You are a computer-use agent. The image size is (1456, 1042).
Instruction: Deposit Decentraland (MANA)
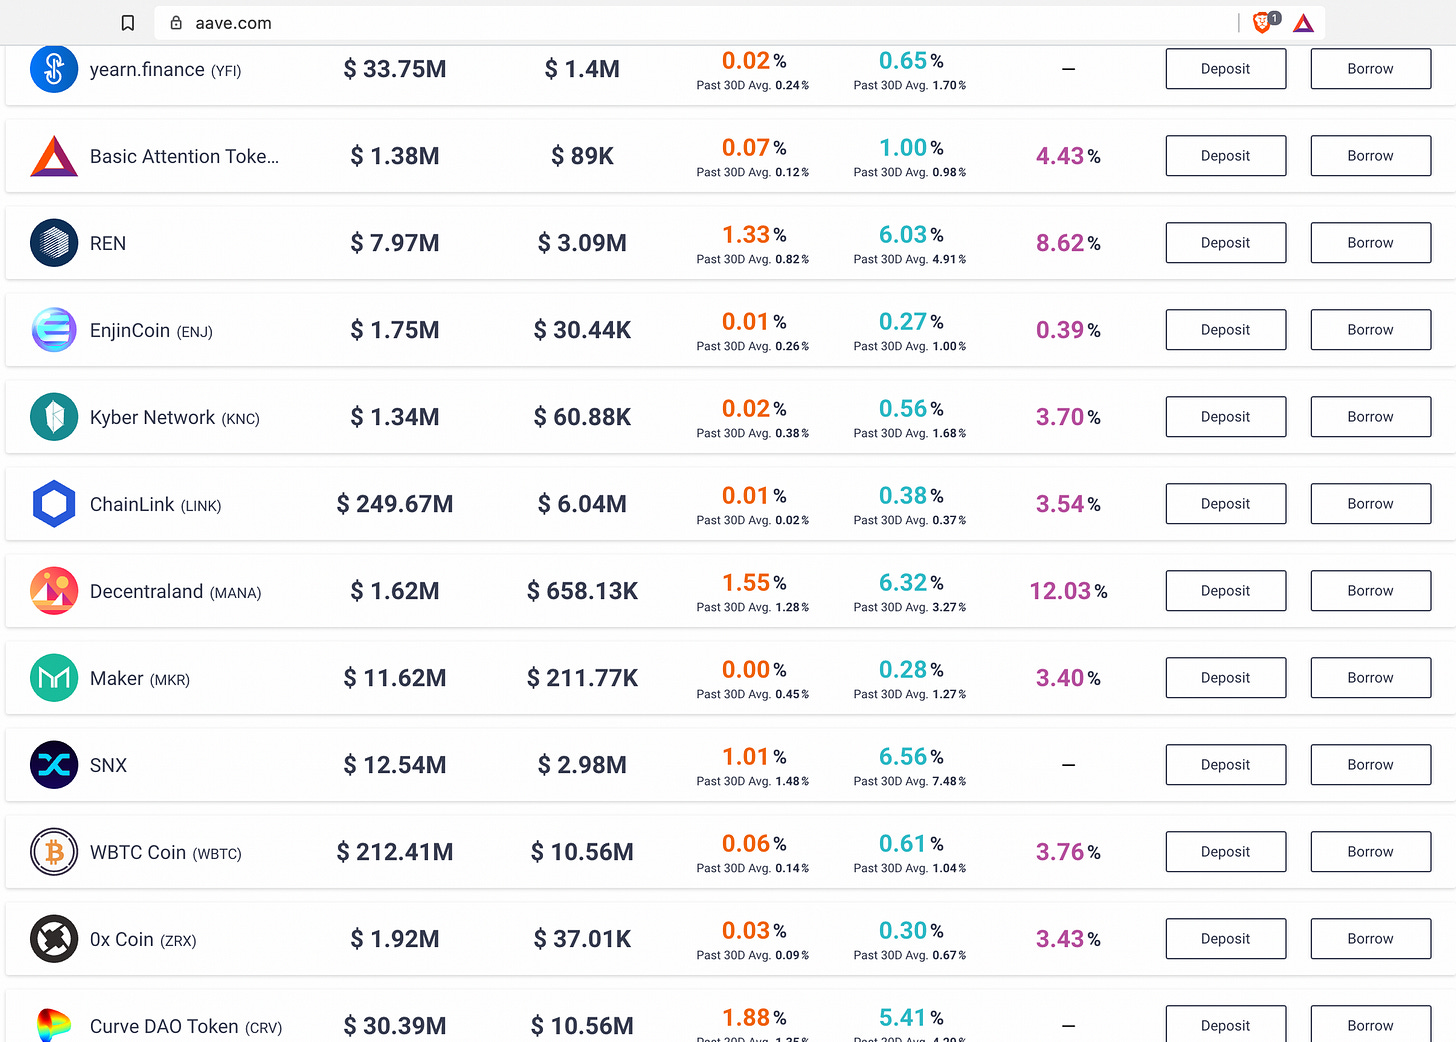click(x=1226, y=591)
